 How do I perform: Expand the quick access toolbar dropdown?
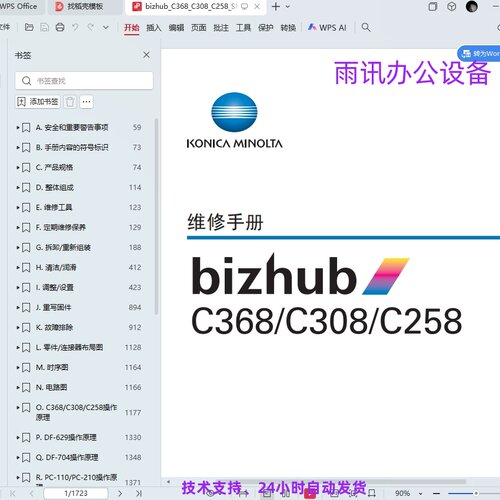[x=106, y=27]
